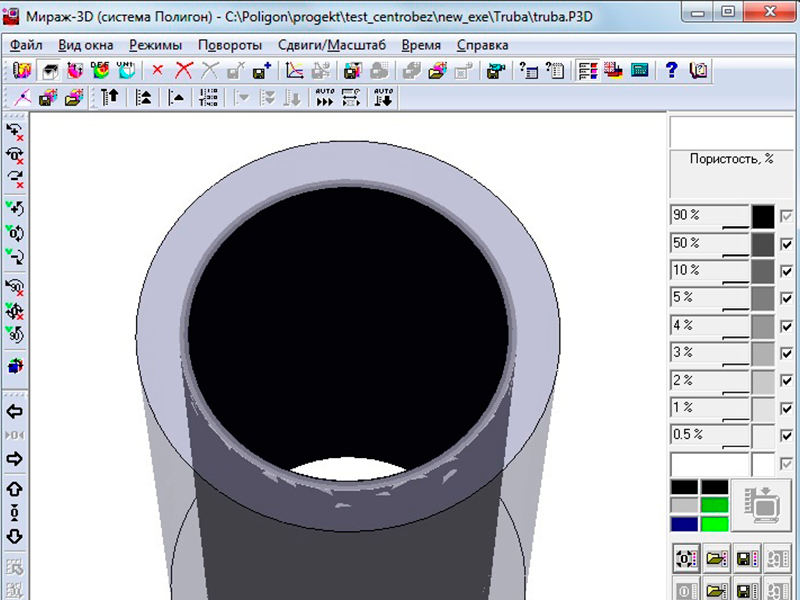The height and width of the screenshot is (600, 800).
Task: Click the colored 3D cube icon
Action: 15,367
